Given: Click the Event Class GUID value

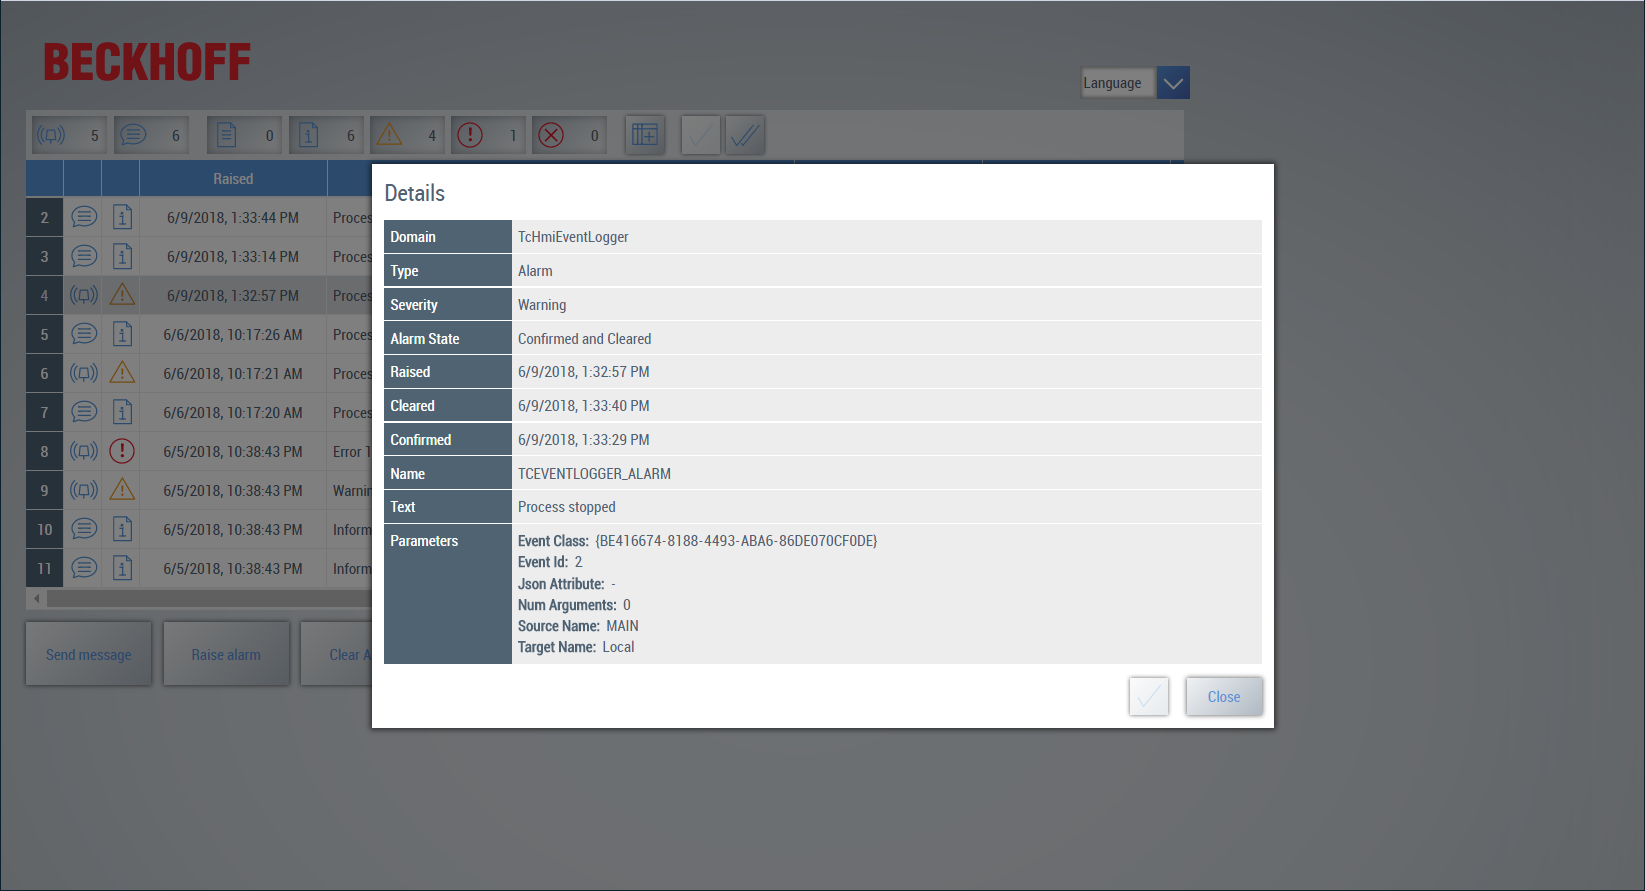Looking at the screenshot, I should (736, 541).
